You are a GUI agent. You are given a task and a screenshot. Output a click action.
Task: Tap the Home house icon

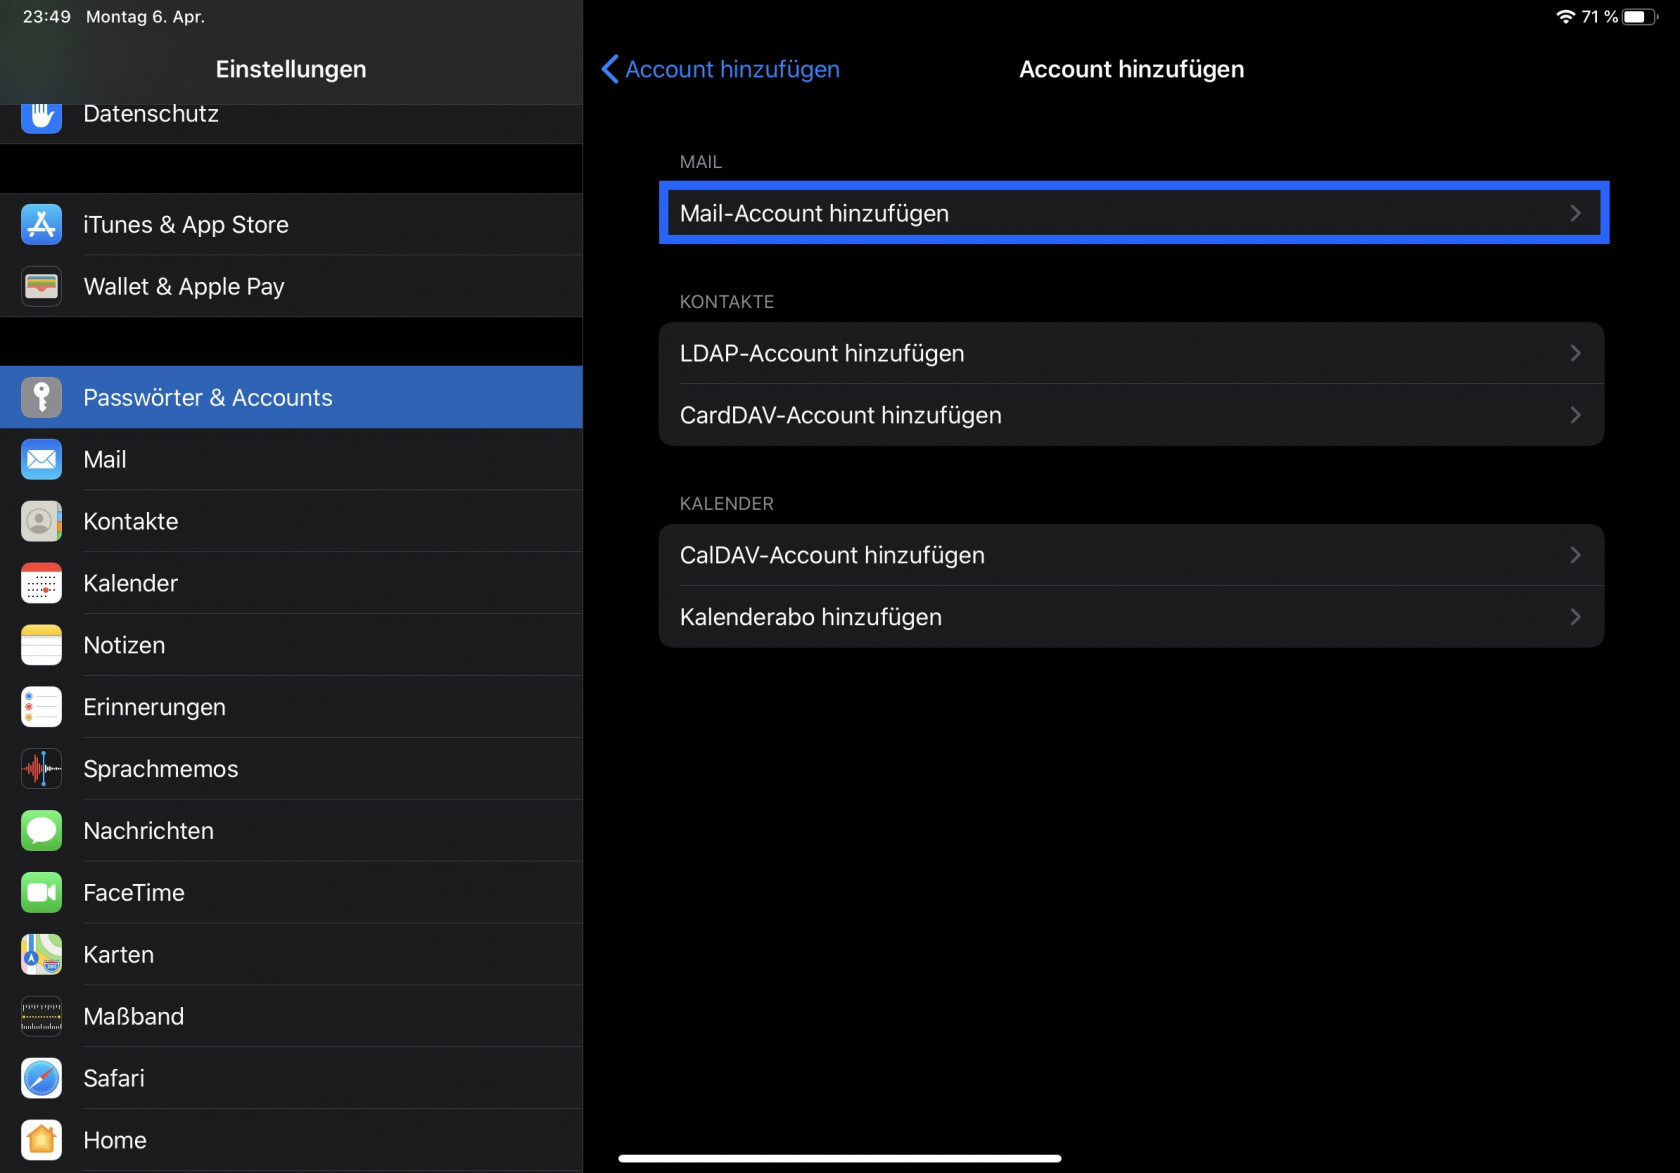coord(41,1140)
